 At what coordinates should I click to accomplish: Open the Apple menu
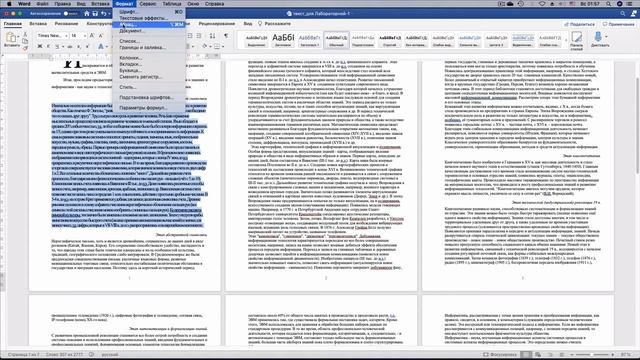[x=9, y=4]
